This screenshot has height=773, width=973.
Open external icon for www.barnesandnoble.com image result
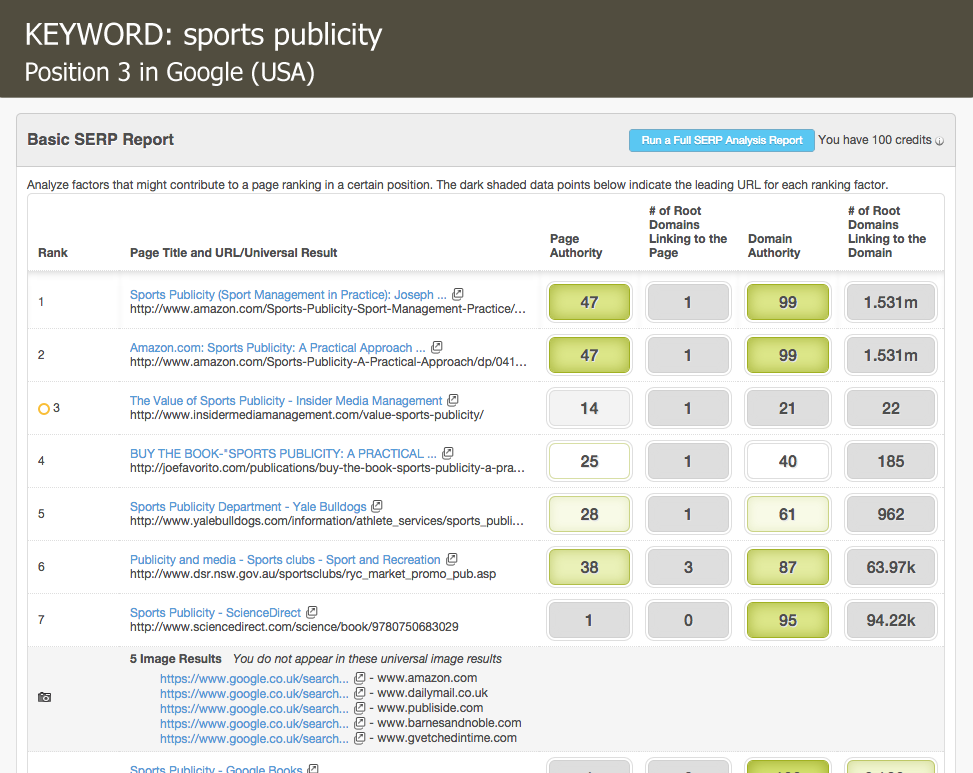tap(359, 723)
